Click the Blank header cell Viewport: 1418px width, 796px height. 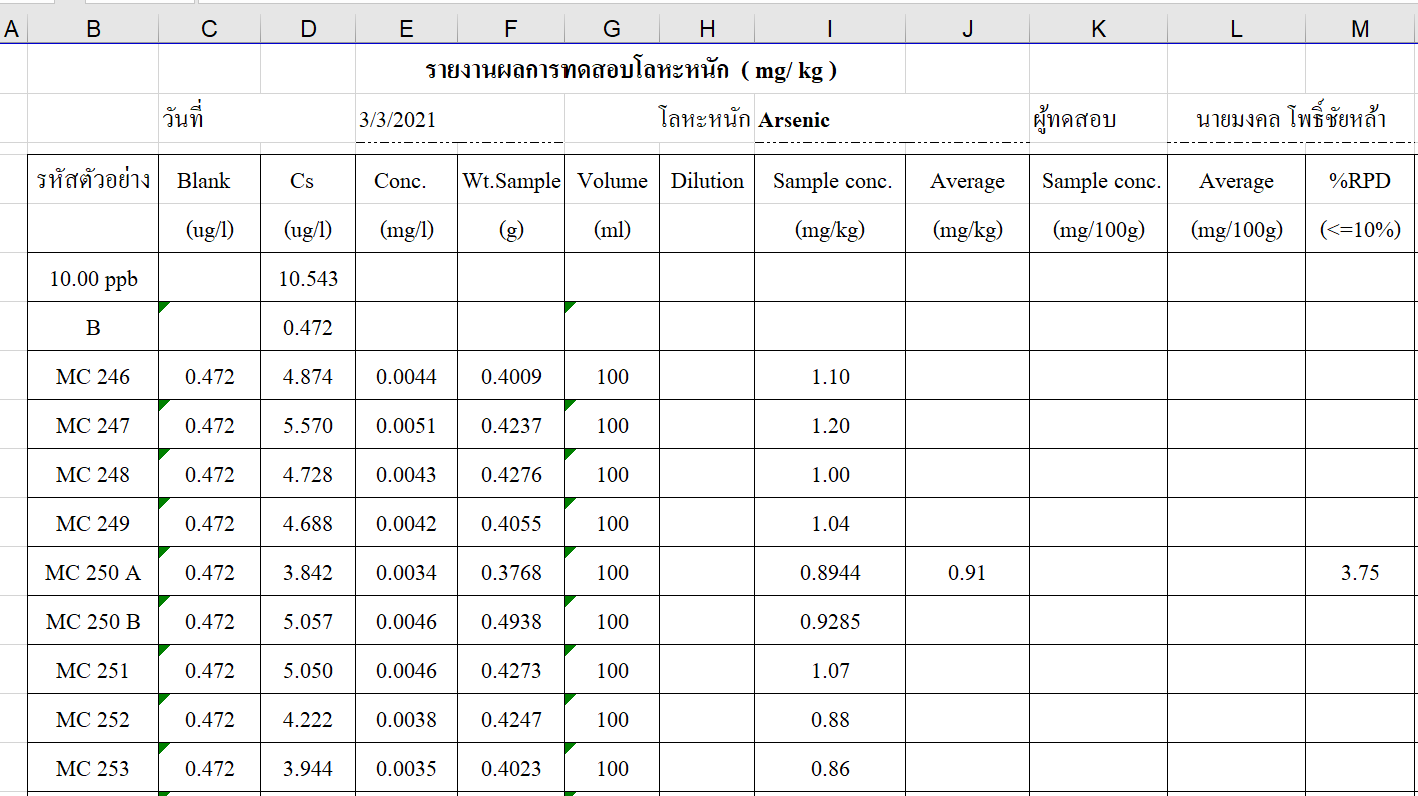point(209,181)
